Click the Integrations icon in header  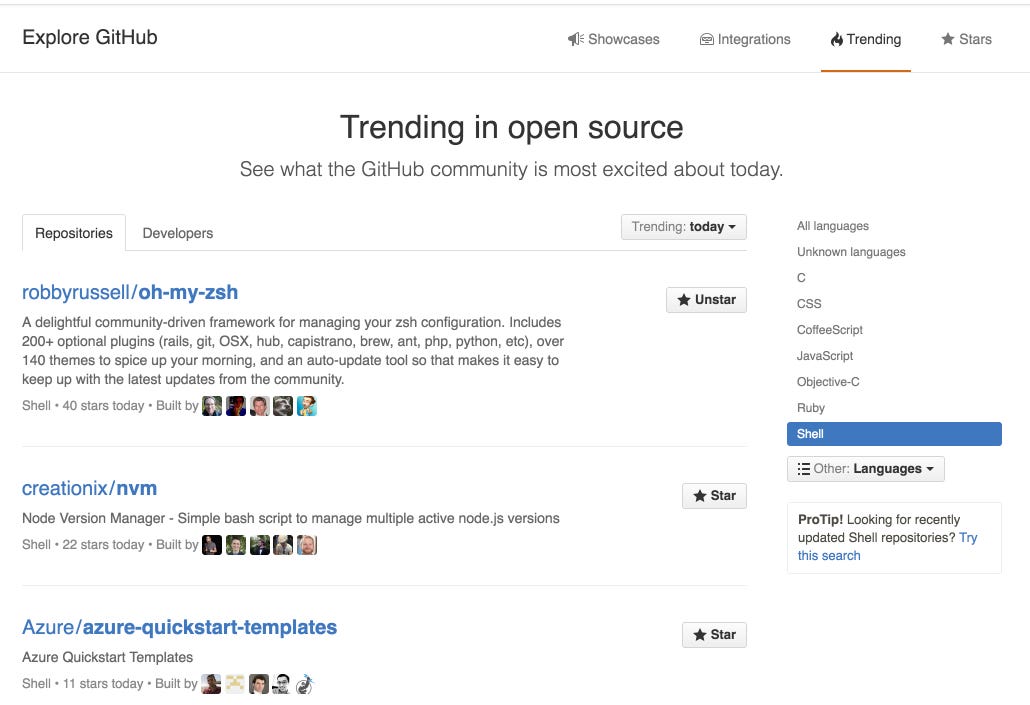pos(706,39)
